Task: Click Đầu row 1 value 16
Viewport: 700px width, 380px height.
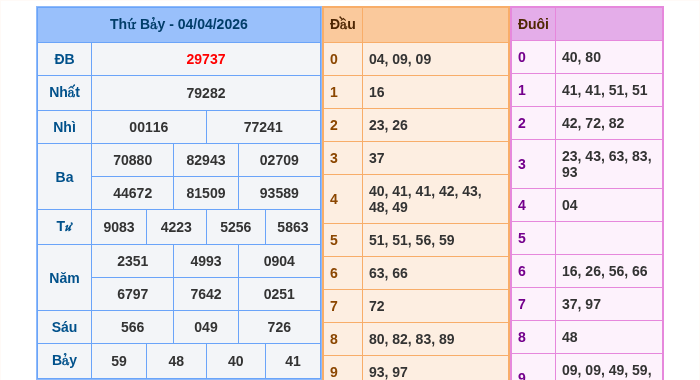Action: (x=376, y=92)
